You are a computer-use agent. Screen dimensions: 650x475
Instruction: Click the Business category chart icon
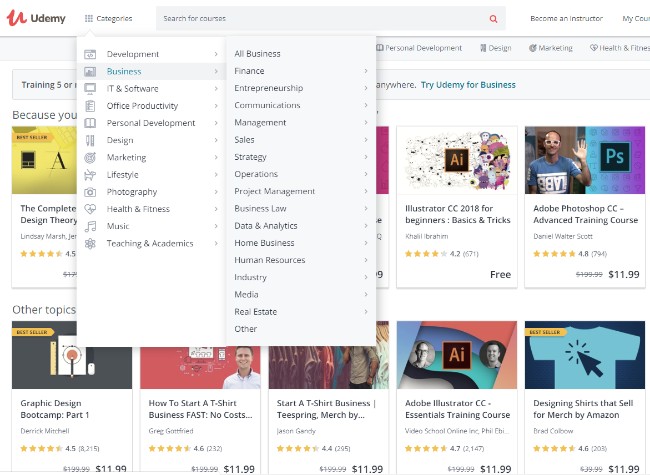pos(90,72)
